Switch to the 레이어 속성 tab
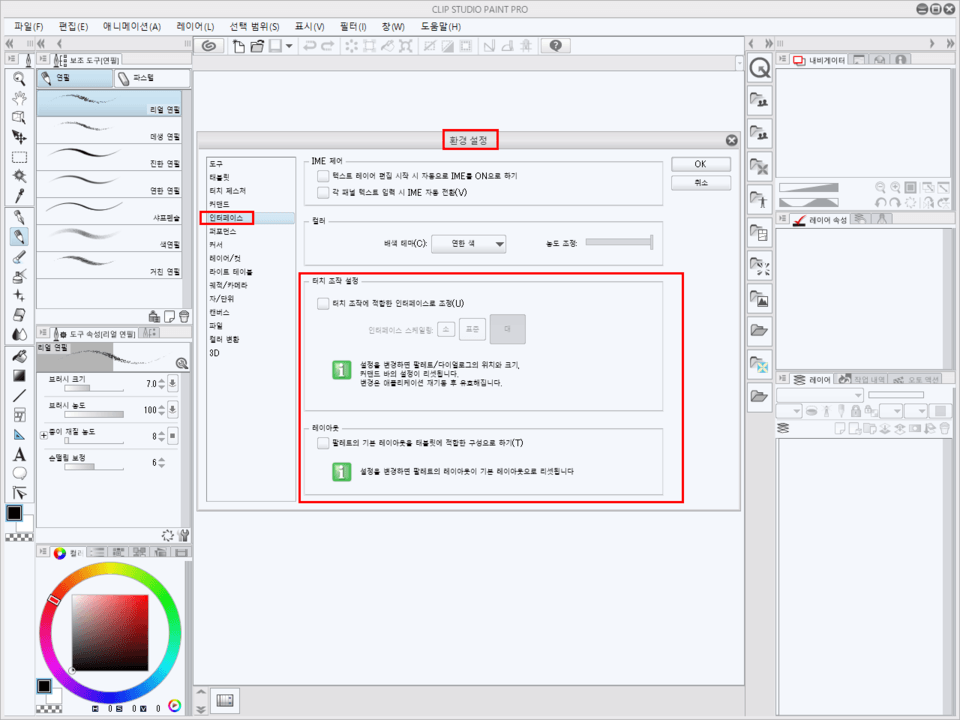 click(819, 219)
